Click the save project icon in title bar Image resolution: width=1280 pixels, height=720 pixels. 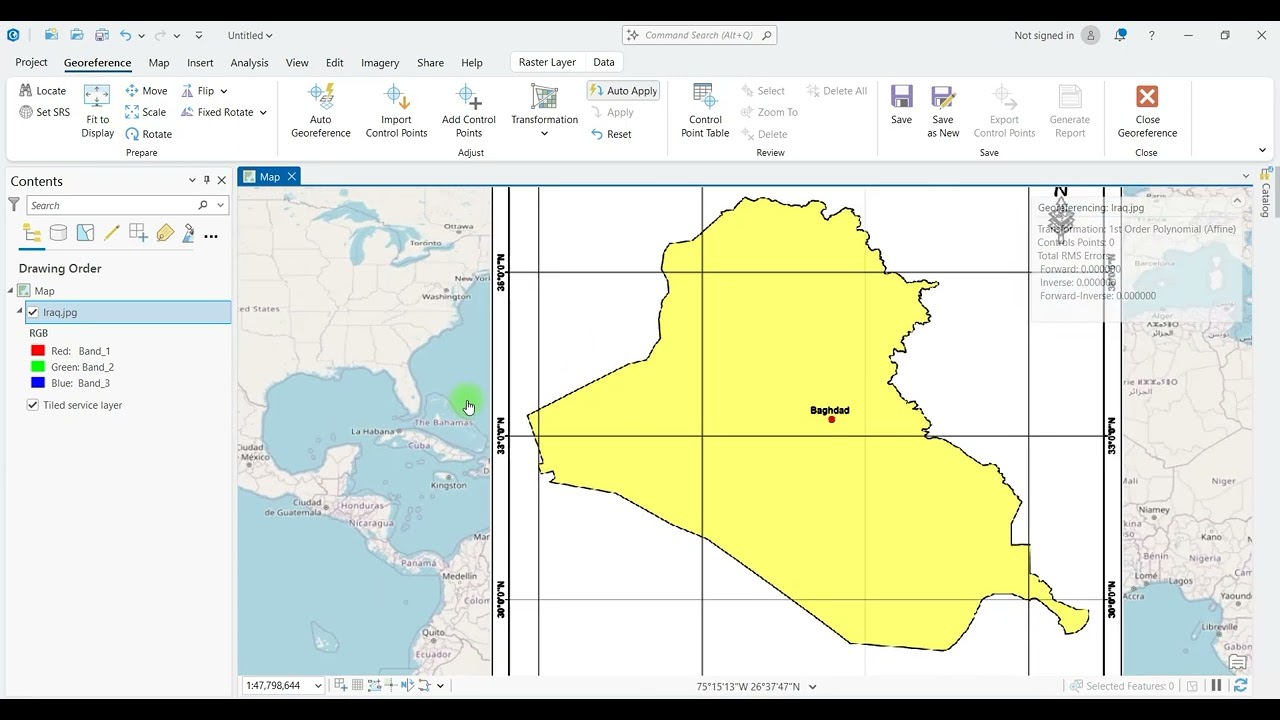pyautogui.click(x=101, y=35)
